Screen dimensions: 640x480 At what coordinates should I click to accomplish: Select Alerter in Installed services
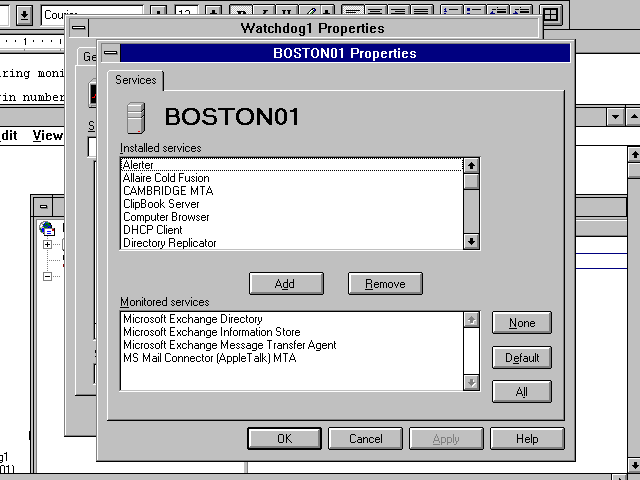[292, 164]
